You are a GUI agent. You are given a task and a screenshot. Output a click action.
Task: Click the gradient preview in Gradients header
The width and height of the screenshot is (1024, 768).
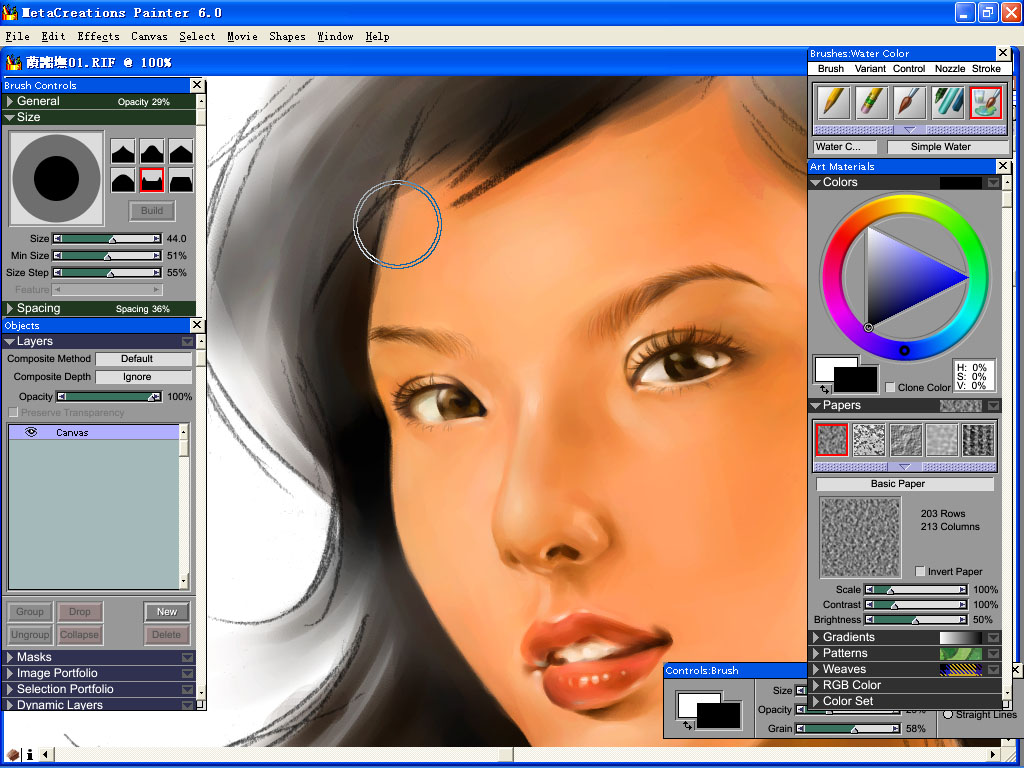pos(960,637)
